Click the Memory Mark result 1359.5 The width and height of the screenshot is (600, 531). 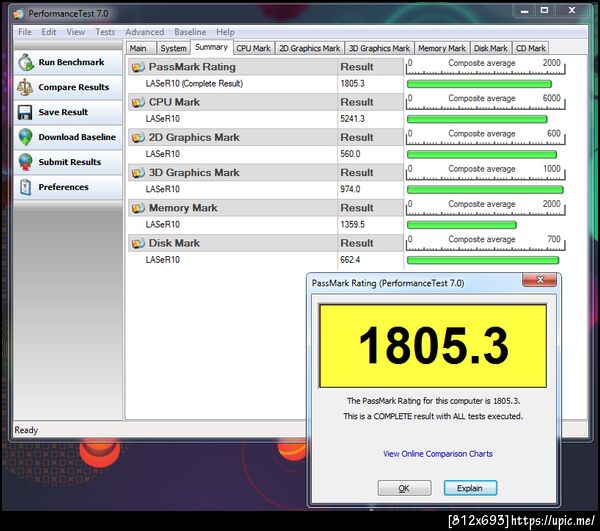point(352,225)
